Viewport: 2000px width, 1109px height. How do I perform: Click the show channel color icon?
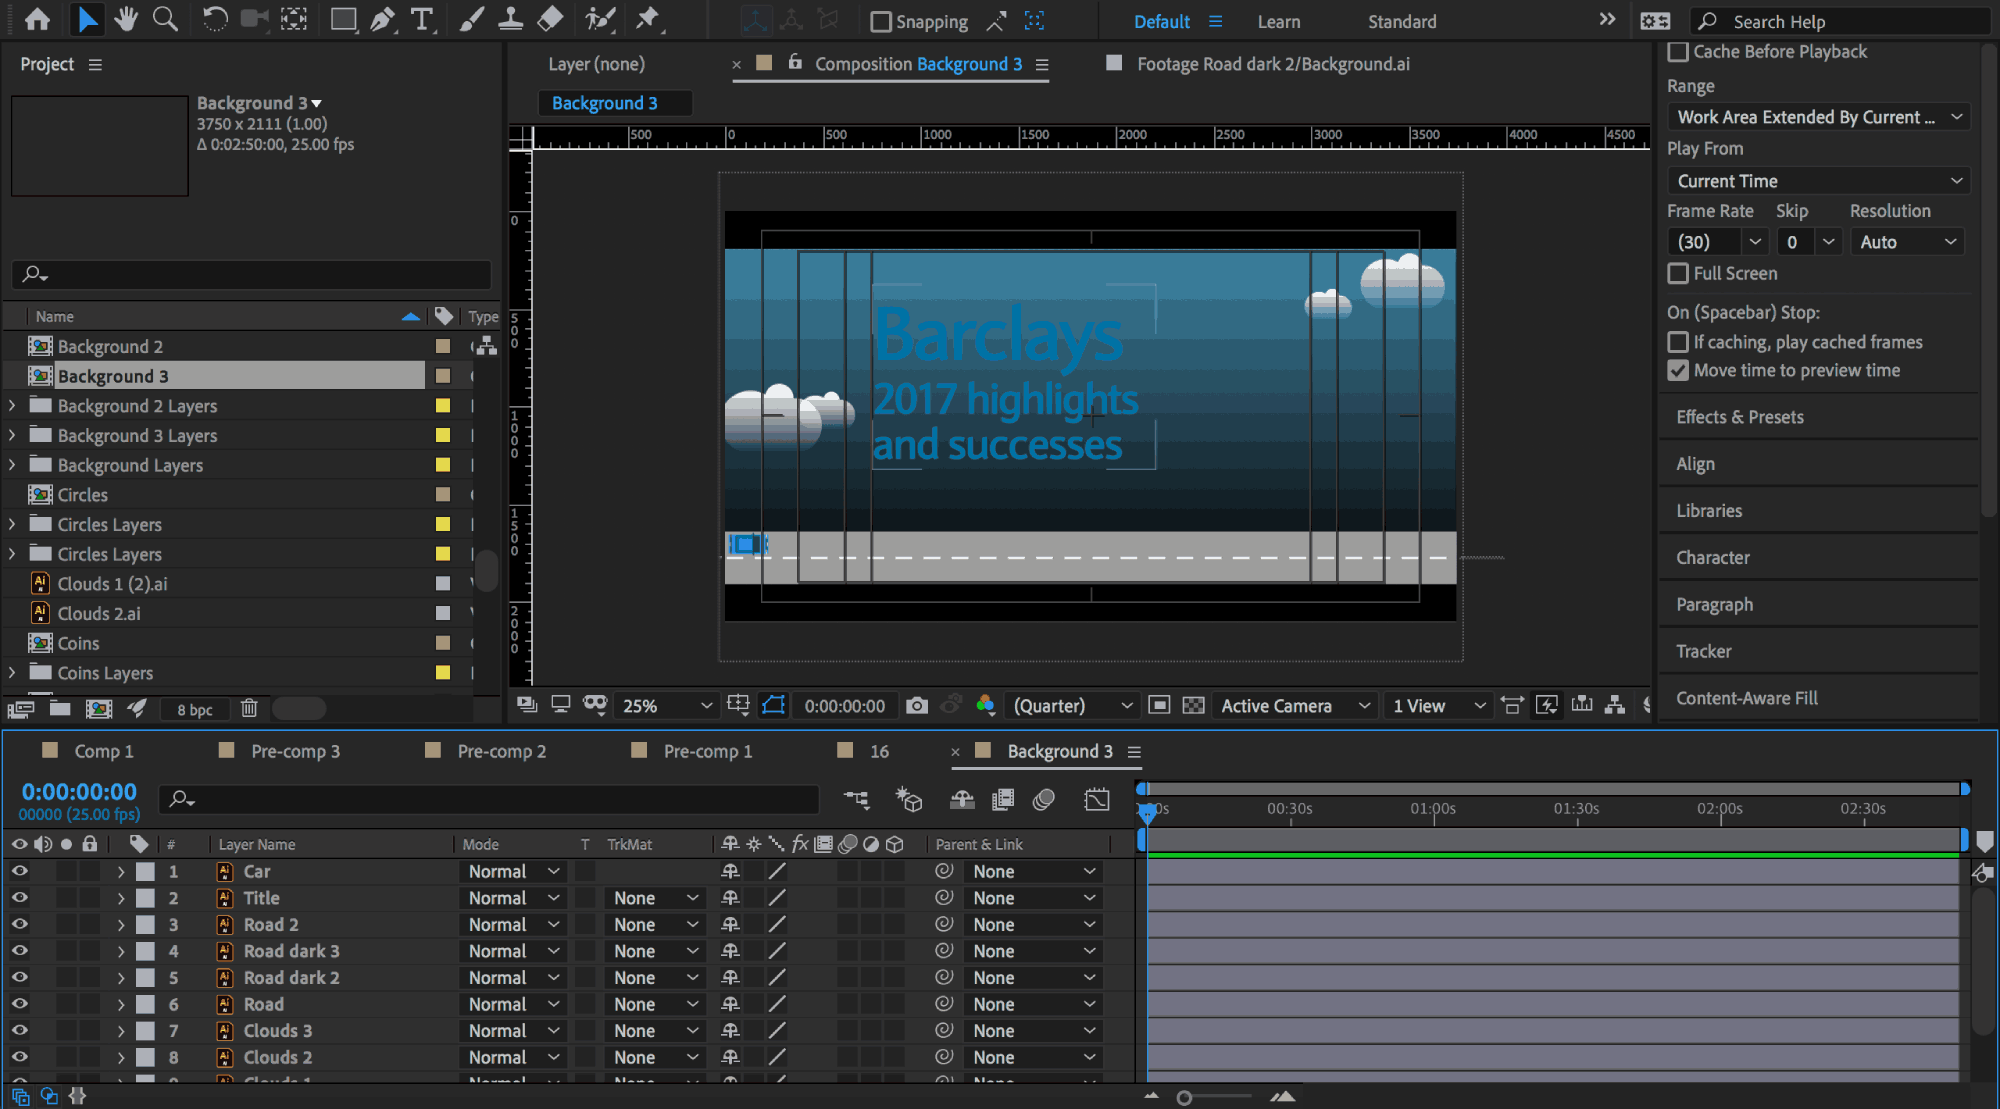tap(985, 706)
